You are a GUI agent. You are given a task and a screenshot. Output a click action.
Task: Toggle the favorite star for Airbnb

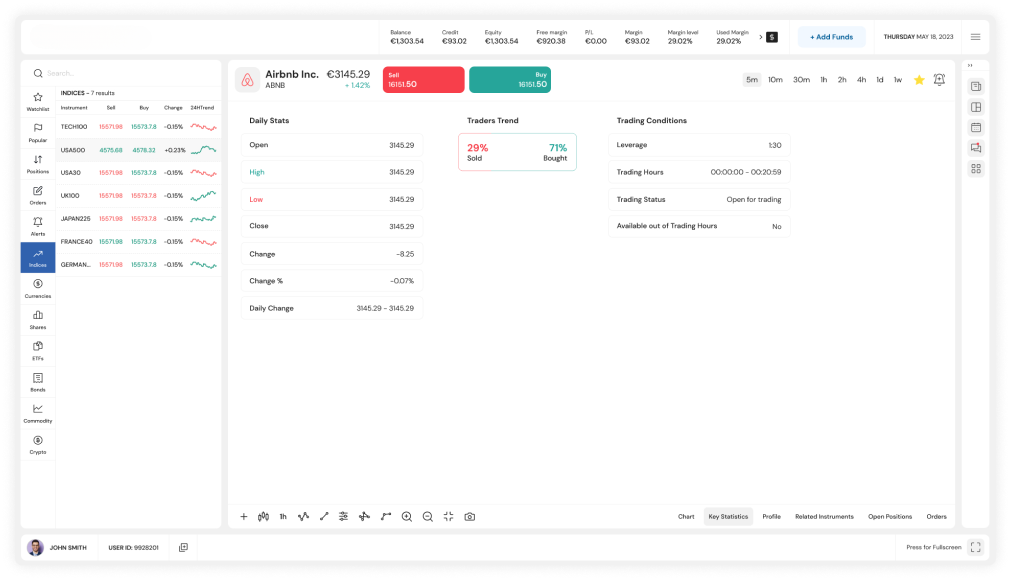coord(919,80)
